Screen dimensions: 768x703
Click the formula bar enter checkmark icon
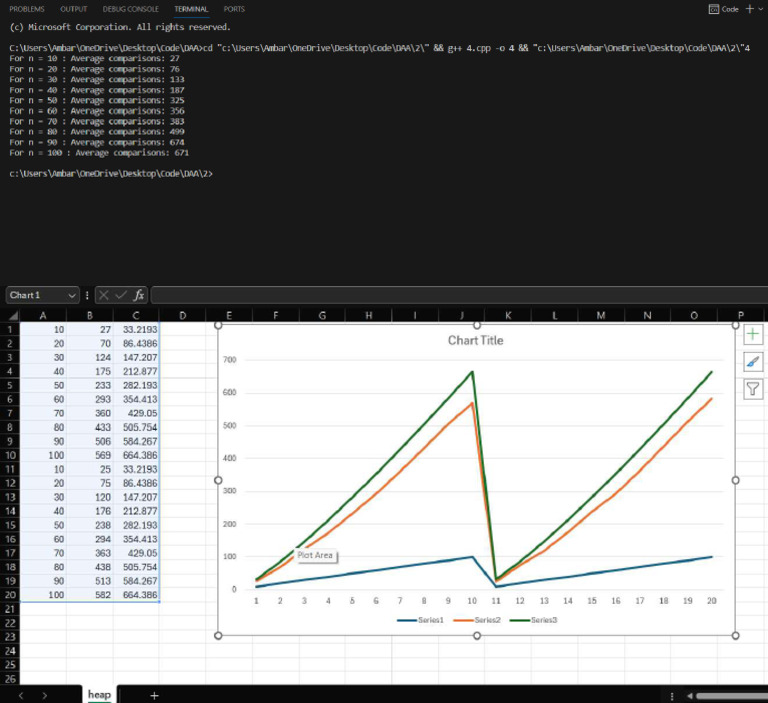(x=121, y=295)
